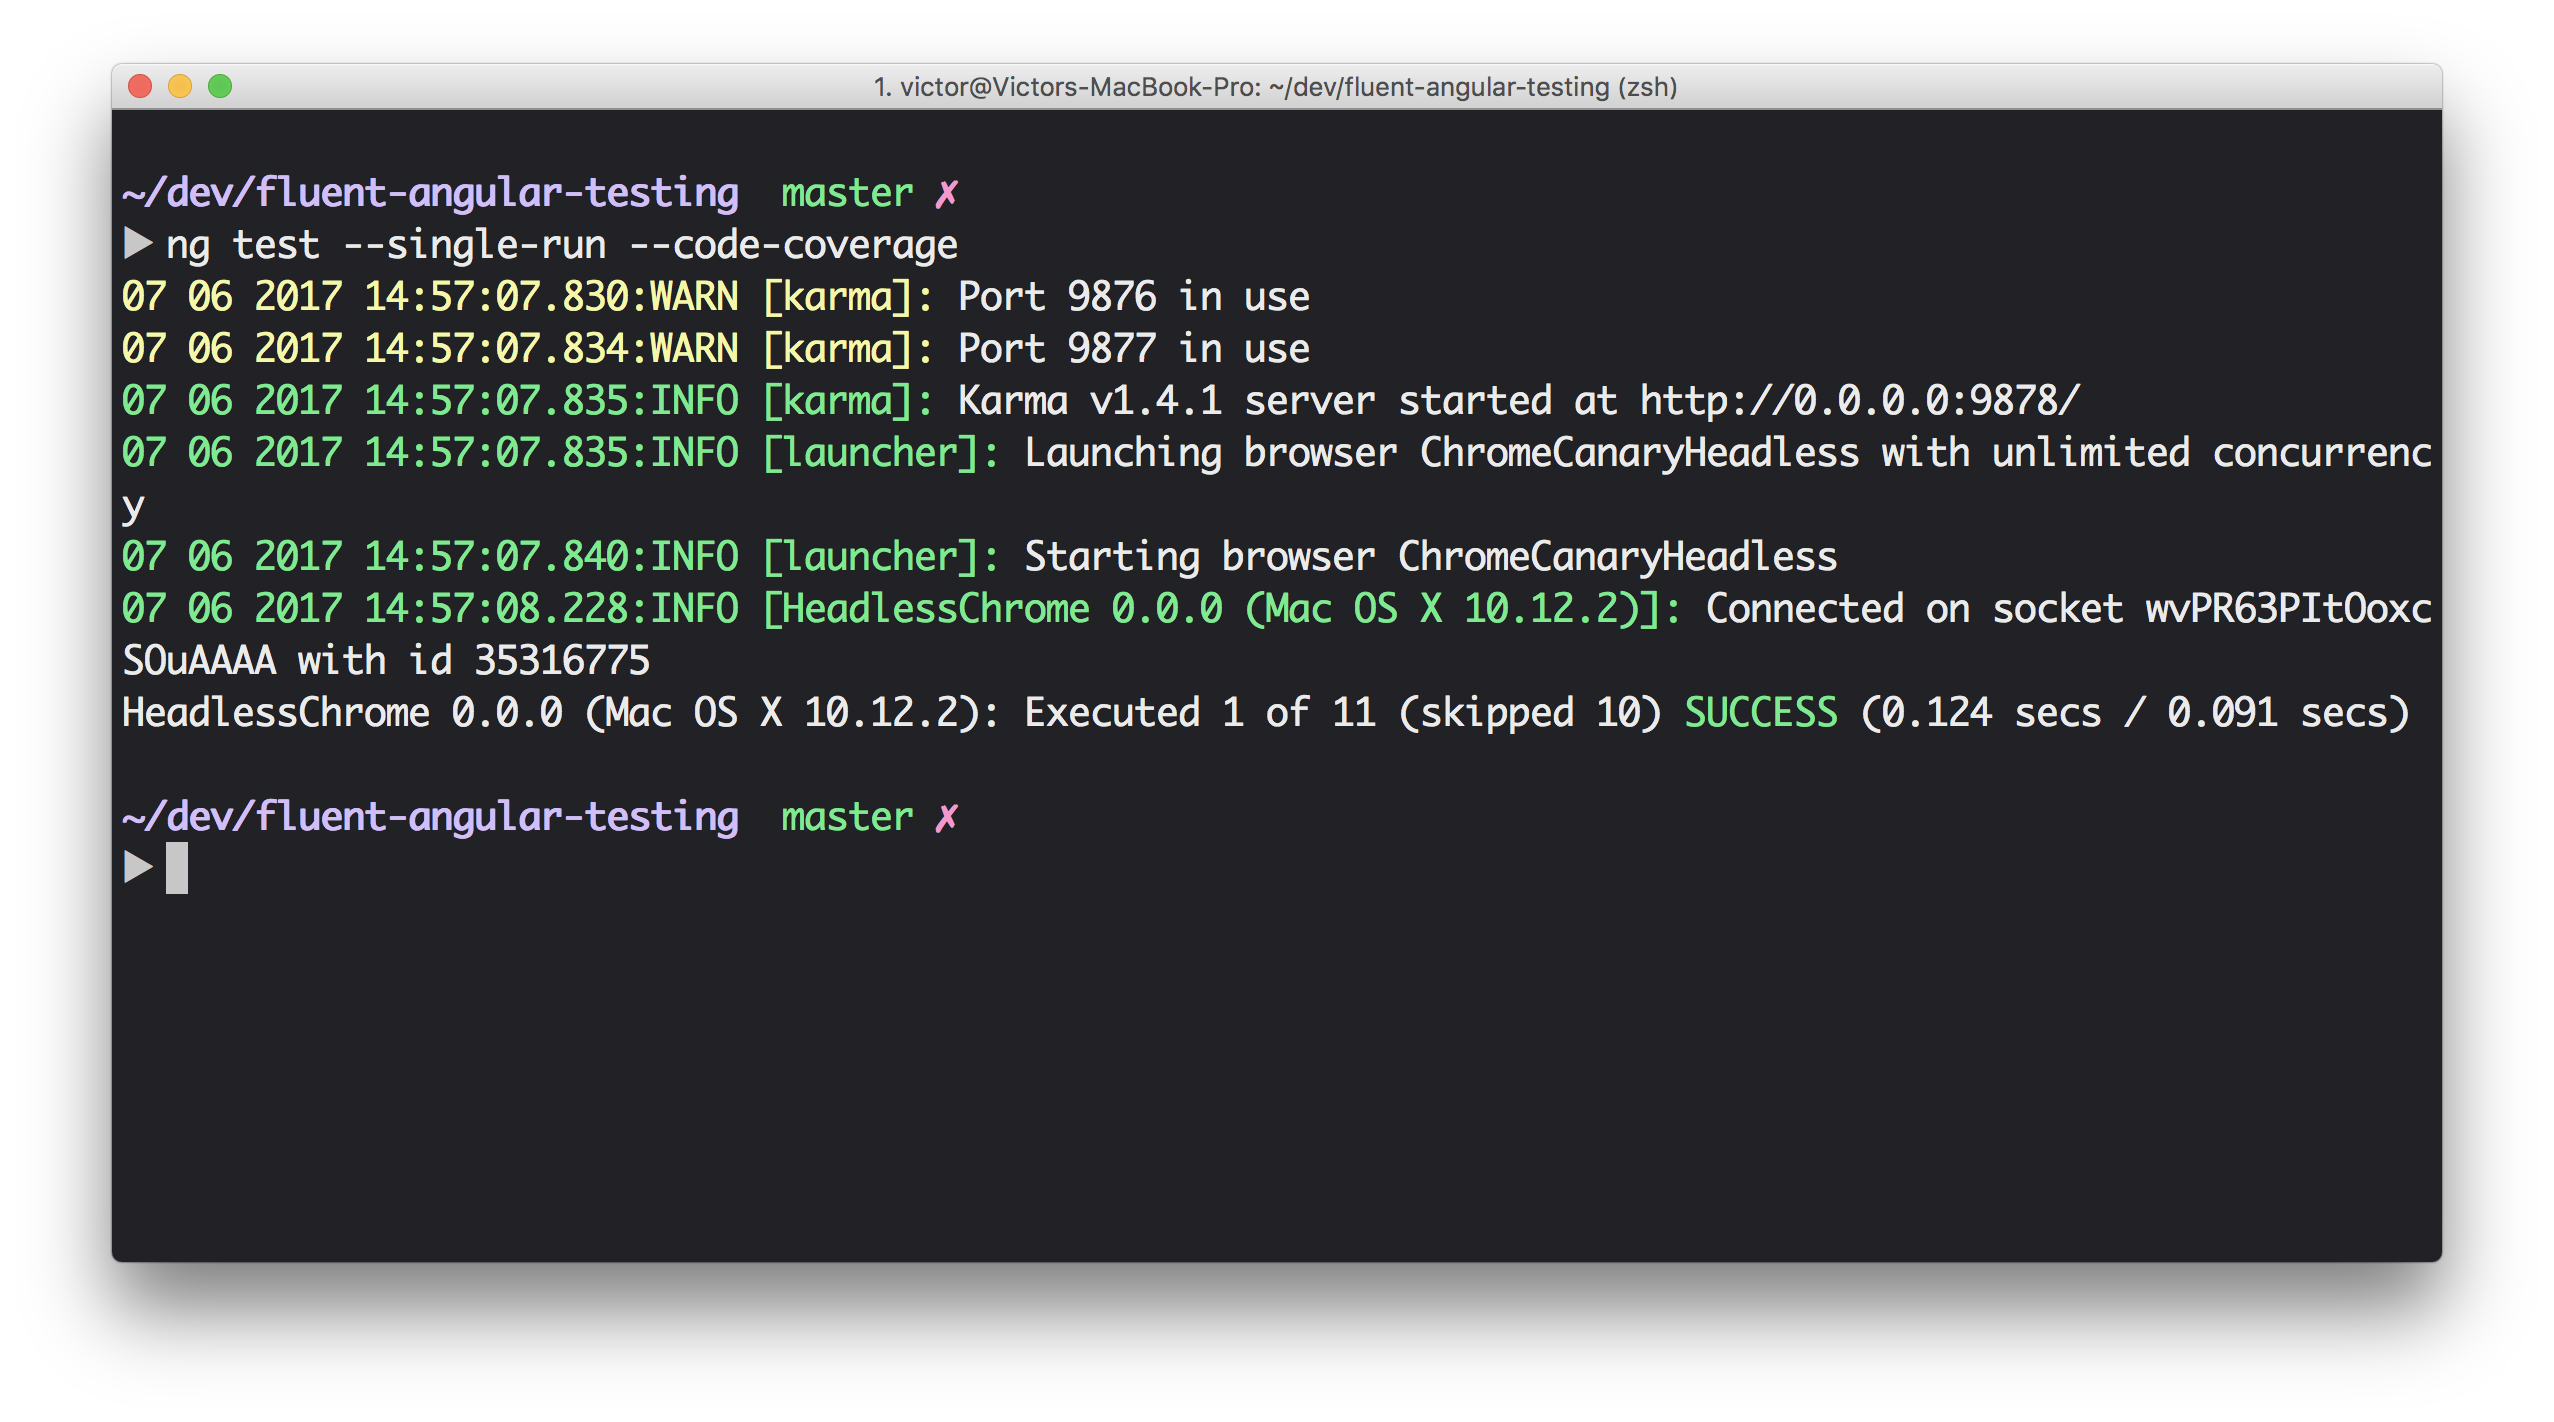Click the first prompt arrow before ng test

click(x=137, y=243)
